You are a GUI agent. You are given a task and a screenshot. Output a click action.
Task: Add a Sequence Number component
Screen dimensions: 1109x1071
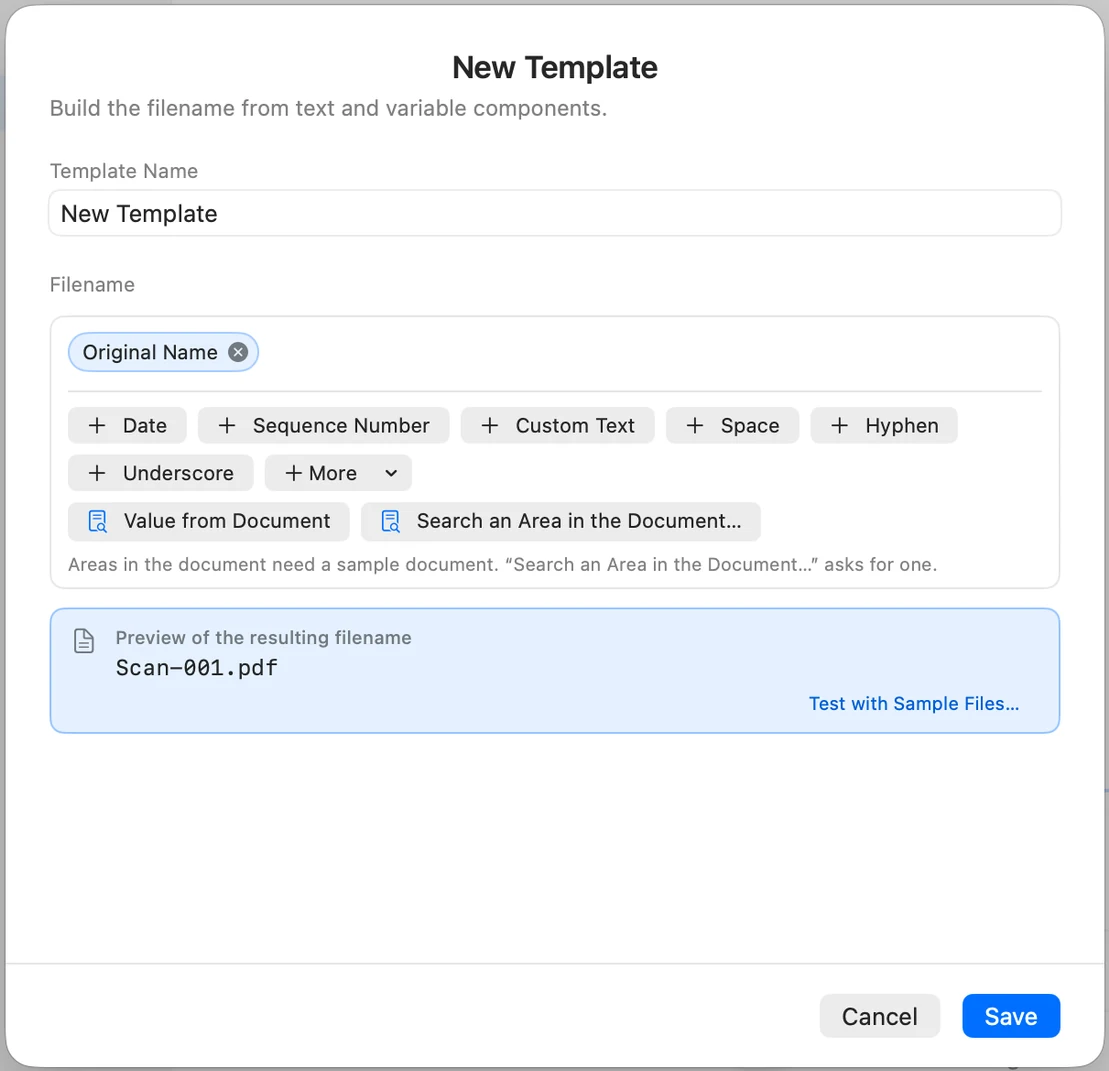click(x=323, y=425)
